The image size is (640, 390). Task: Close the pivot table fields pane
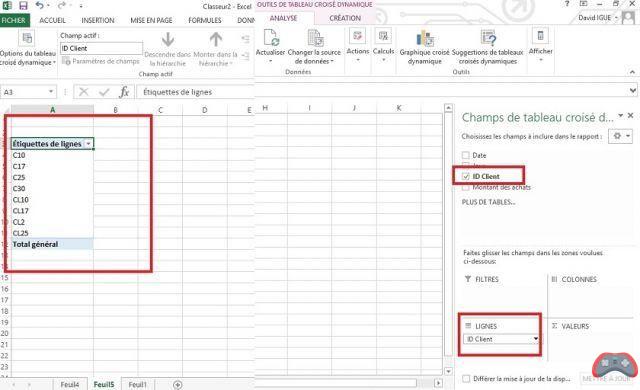click(631, 116)
